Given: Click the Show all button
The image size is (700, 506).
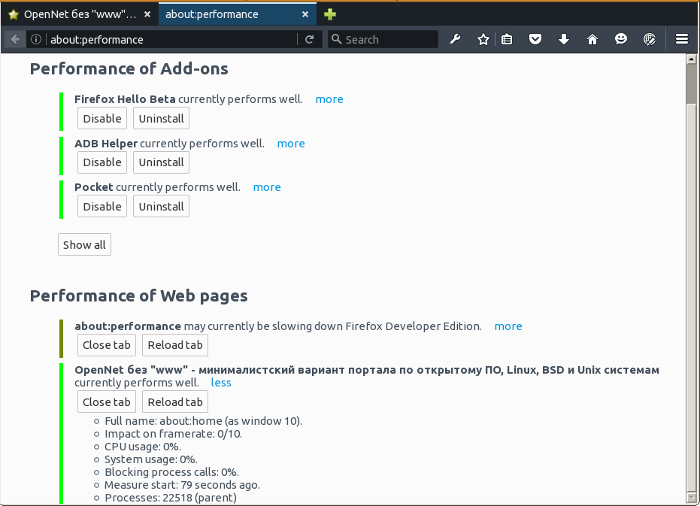Looking at the screenshot, I should click(x=84, y=245).
